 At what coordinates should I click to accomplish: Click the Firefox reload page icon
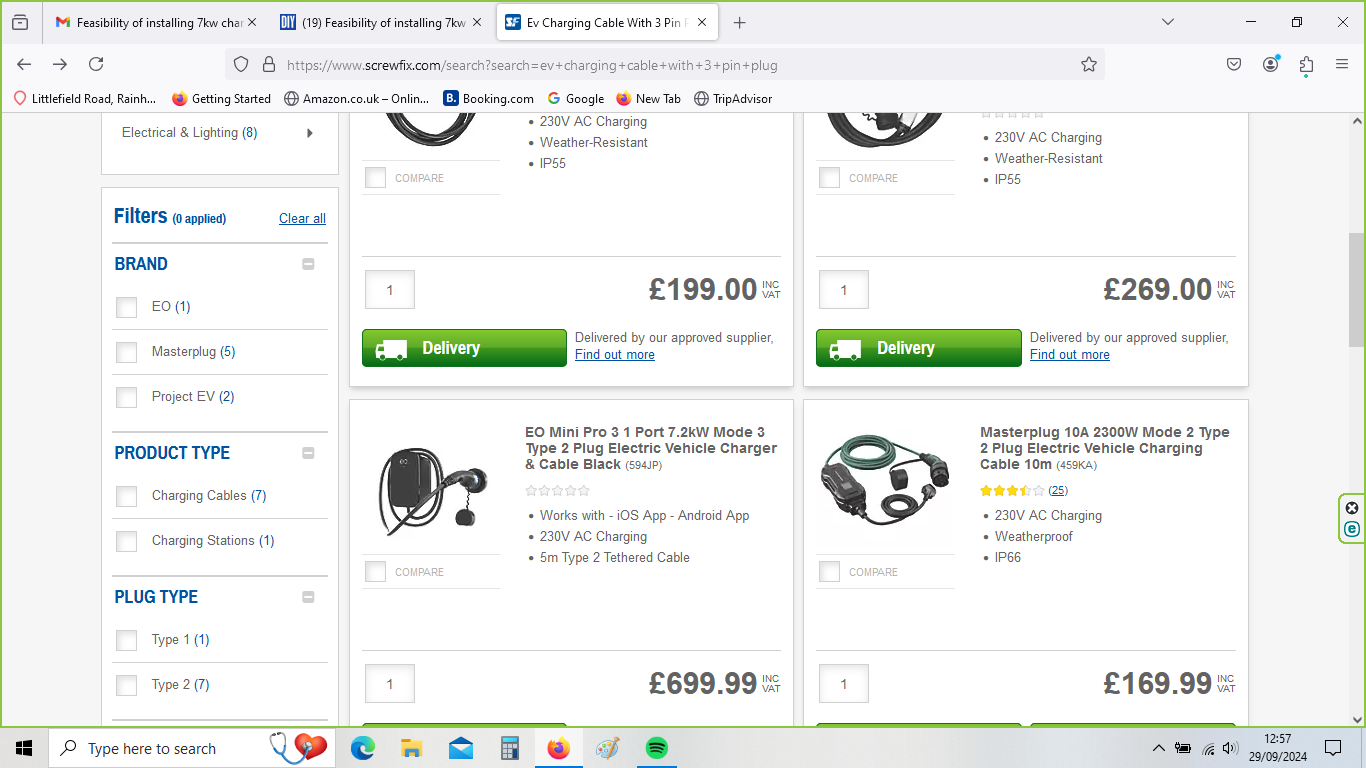(x=96, y=64)
